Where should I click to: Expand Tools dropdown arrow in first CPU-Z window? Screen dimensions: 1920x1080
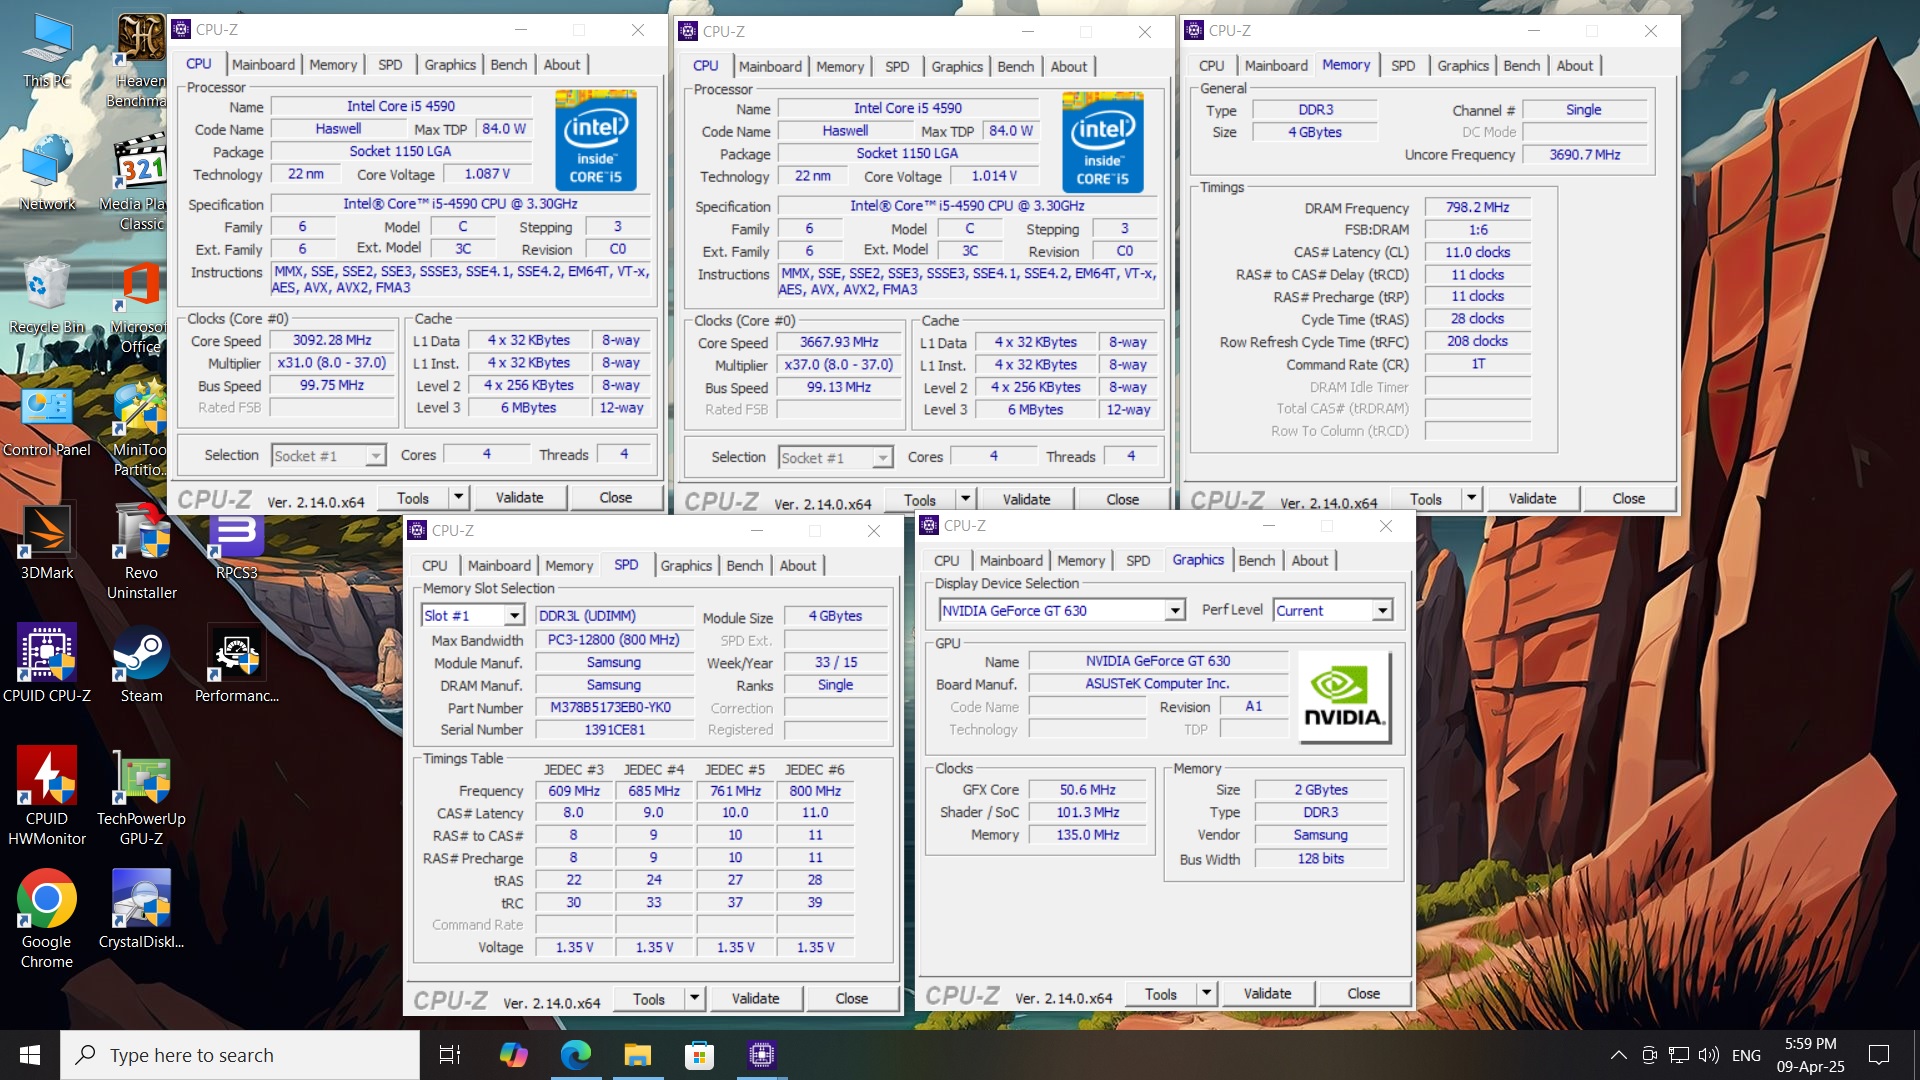tap(458, 497)
